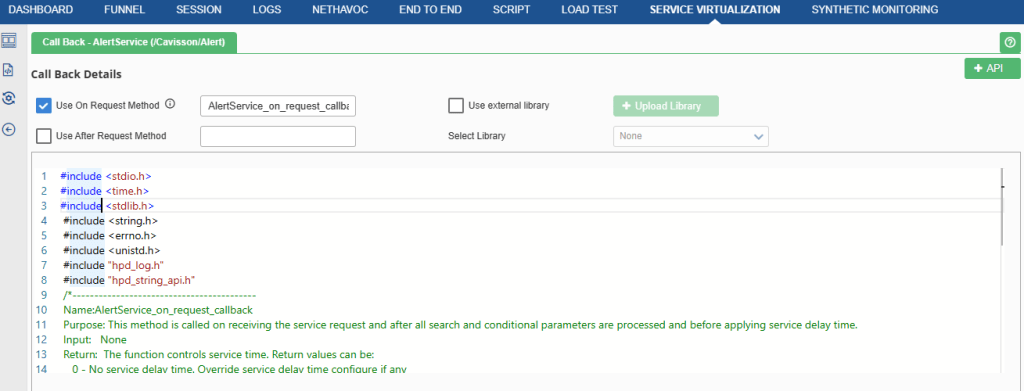Click the After Request Method input field
This screenshot has height=391, width=1024.
pos(278,136)
